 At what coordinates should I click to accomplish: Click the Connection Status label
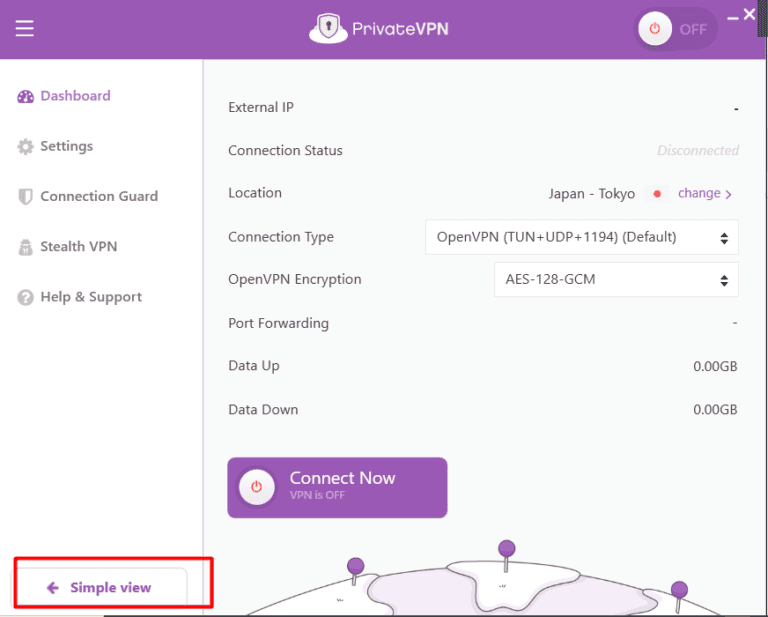[285, 150]
